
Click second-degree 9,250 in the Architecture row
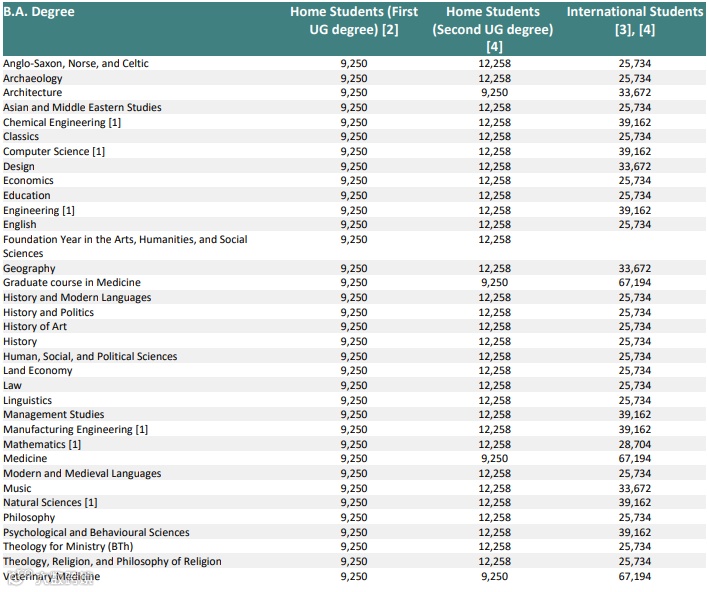[x=495, y=92]
